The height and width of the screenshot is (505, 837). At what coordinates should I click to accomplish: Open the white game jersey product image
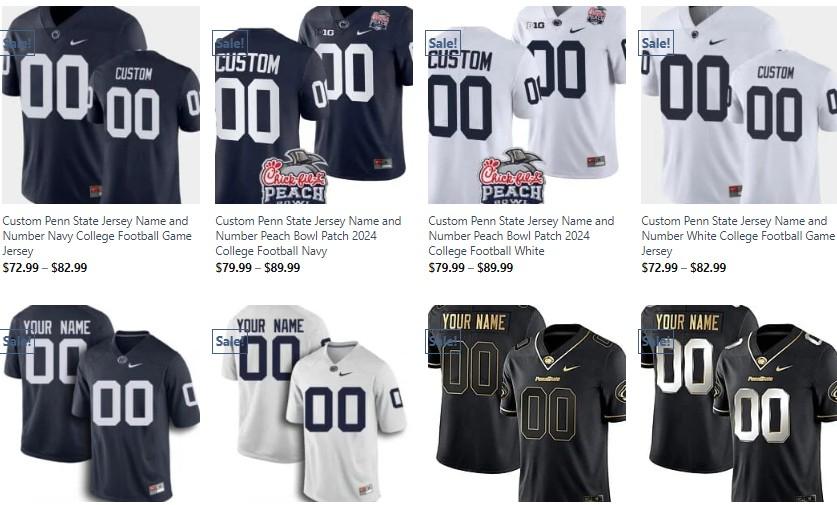pos(739,105)
